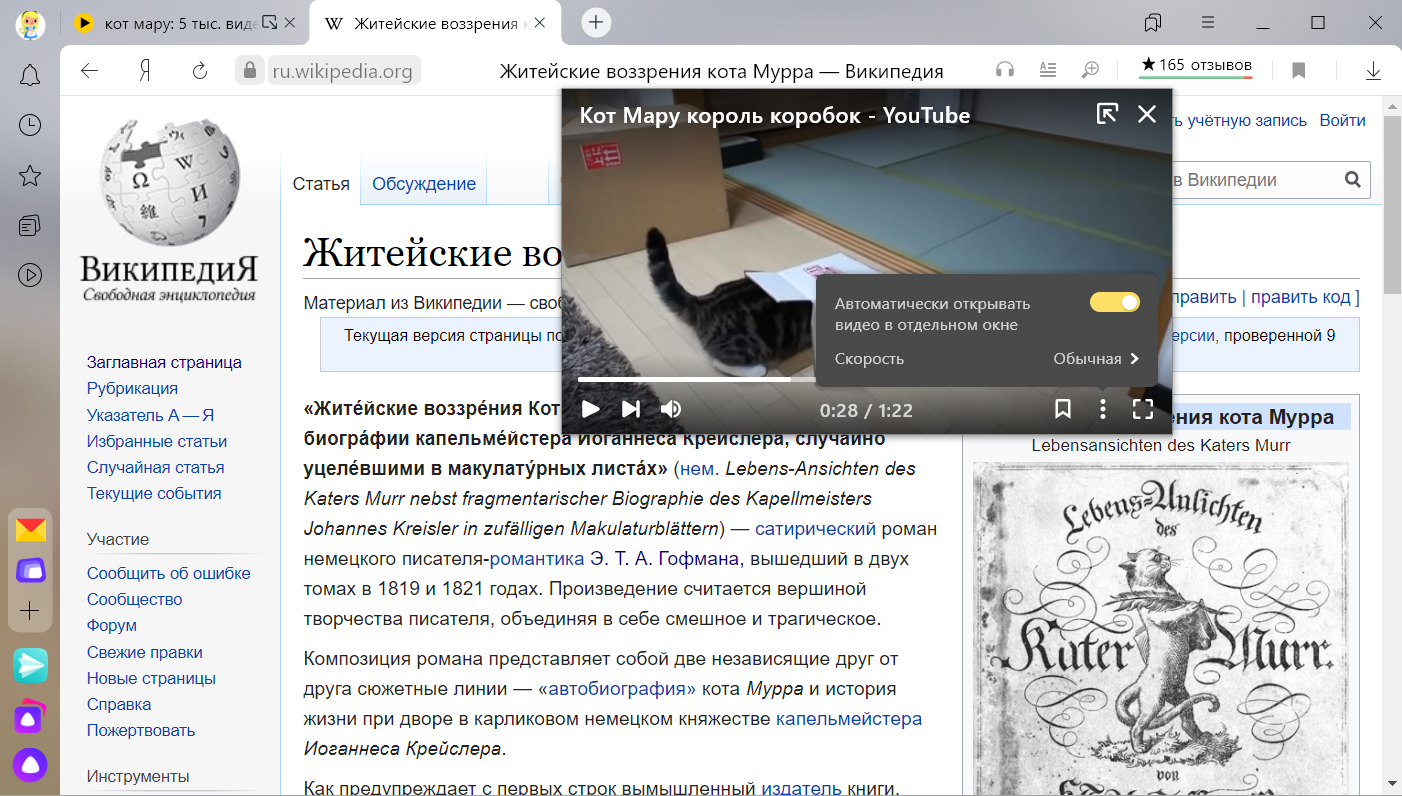The height and width of the screenshot is (796, 1402).
Task: Click the site lock security icon
Action: (x=250, y=70)
